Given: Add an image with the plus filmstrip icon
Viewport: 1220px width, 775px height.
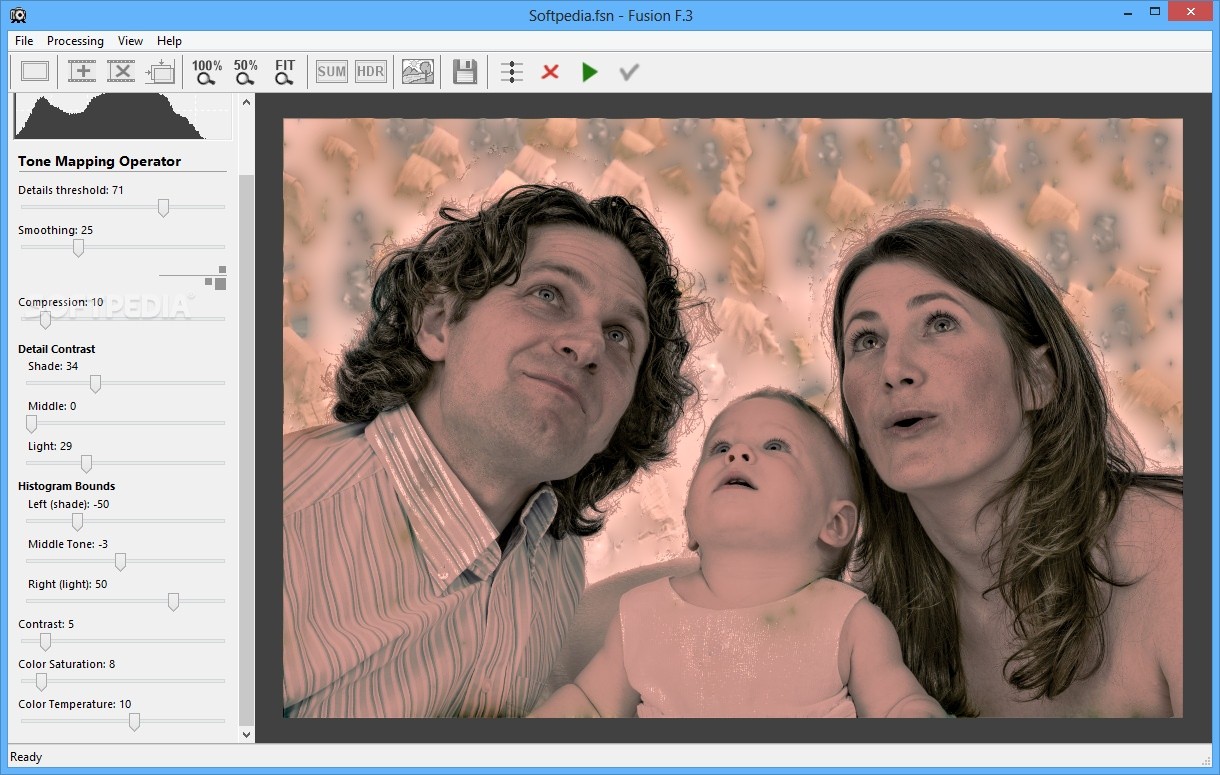Looking at the screenshot, I should coord(81,71).
